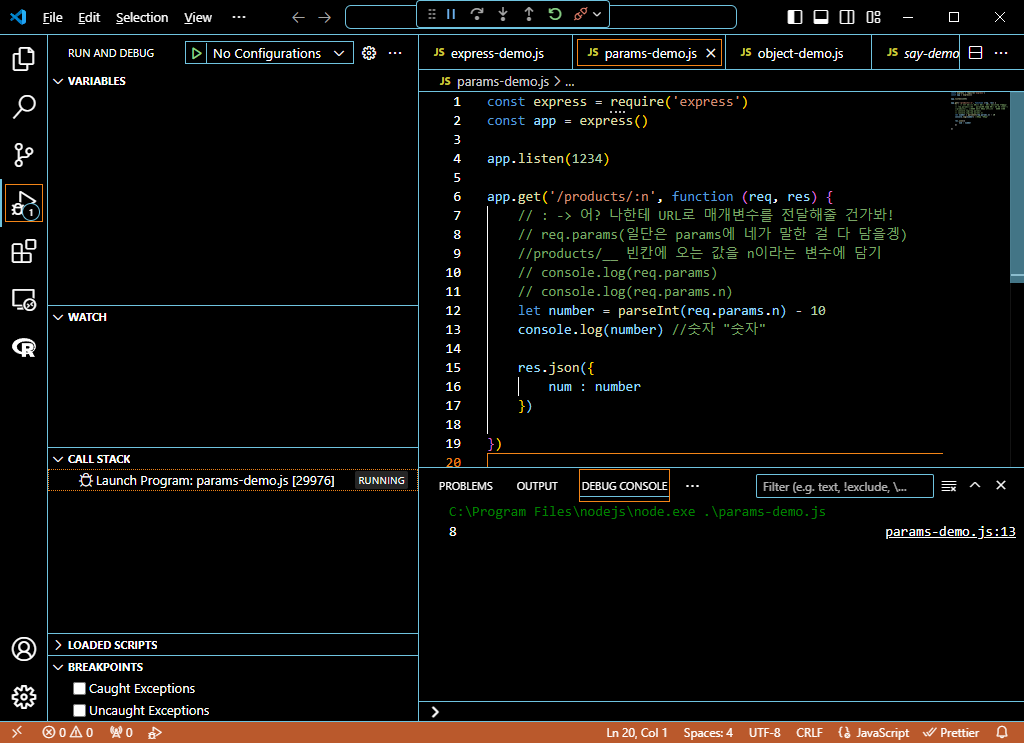Image resolution: width=1024 pixels, height=743 pixels.
Task: Toggle the primary side bar
Action: tap(795, 17)
